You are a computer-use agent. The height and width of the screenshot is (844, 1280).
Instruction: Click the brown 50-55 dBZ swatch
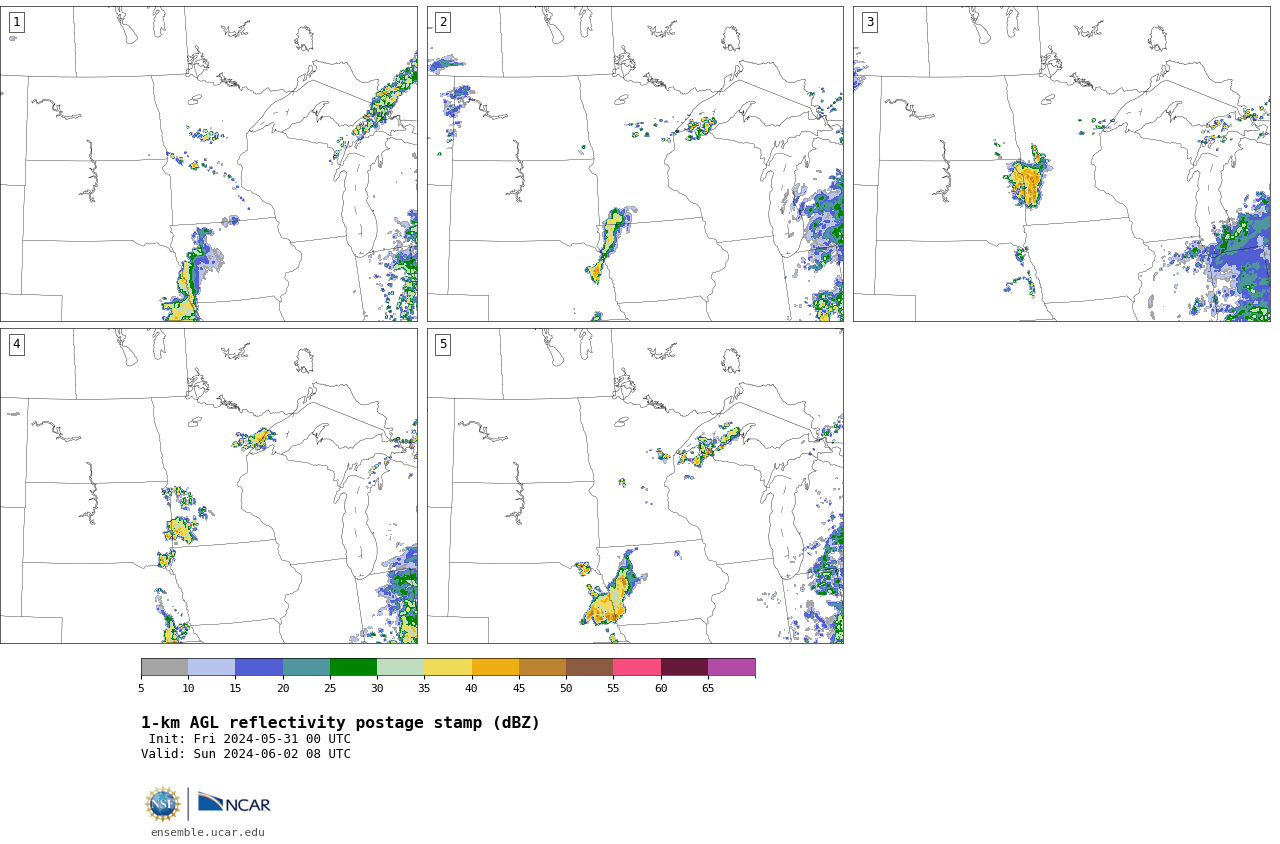point(589,667)
